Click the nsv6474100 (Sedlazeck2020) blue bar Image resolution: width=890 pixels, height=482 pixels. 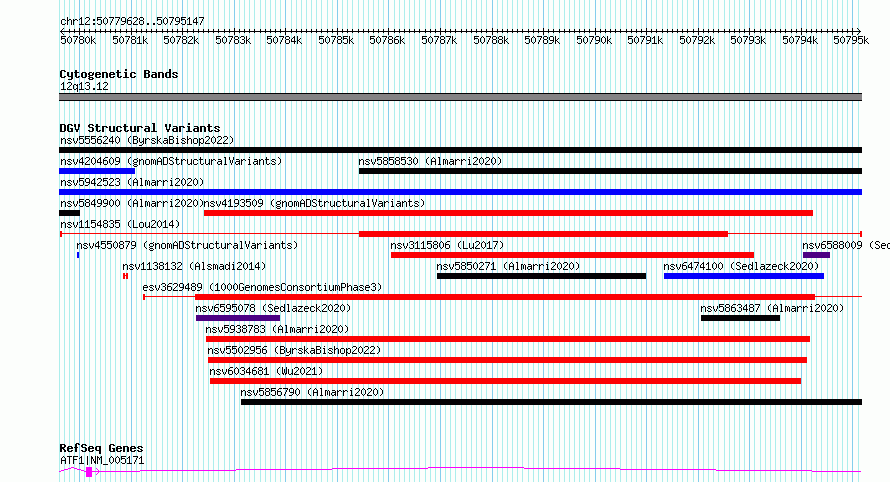pos(744,276)
